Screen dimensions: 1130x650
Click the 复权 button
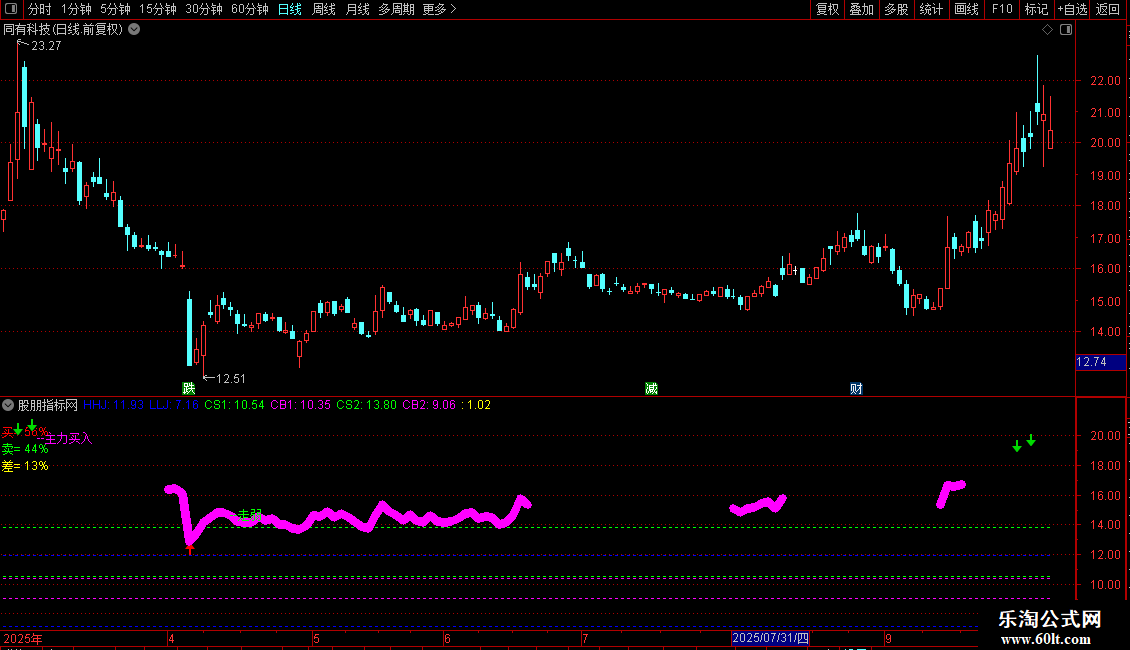pos(827,9)
